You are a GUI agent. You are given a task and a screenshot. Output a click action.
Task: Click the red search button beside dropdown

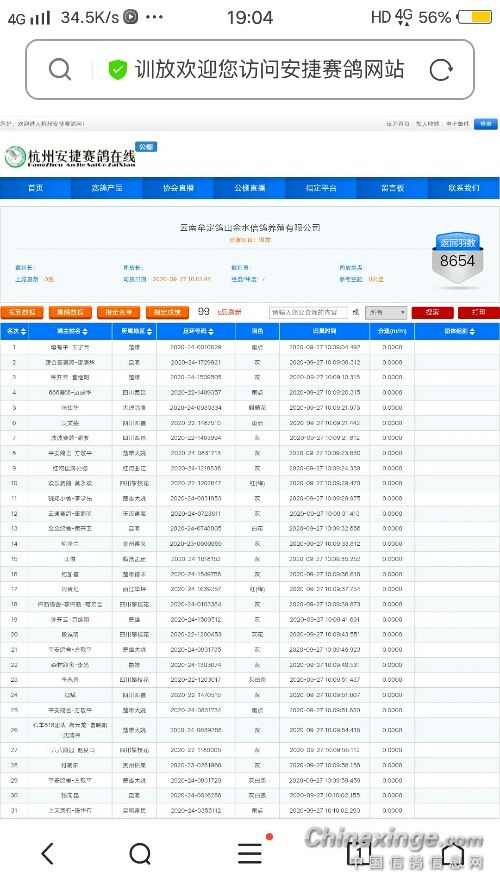pos(433,312)
